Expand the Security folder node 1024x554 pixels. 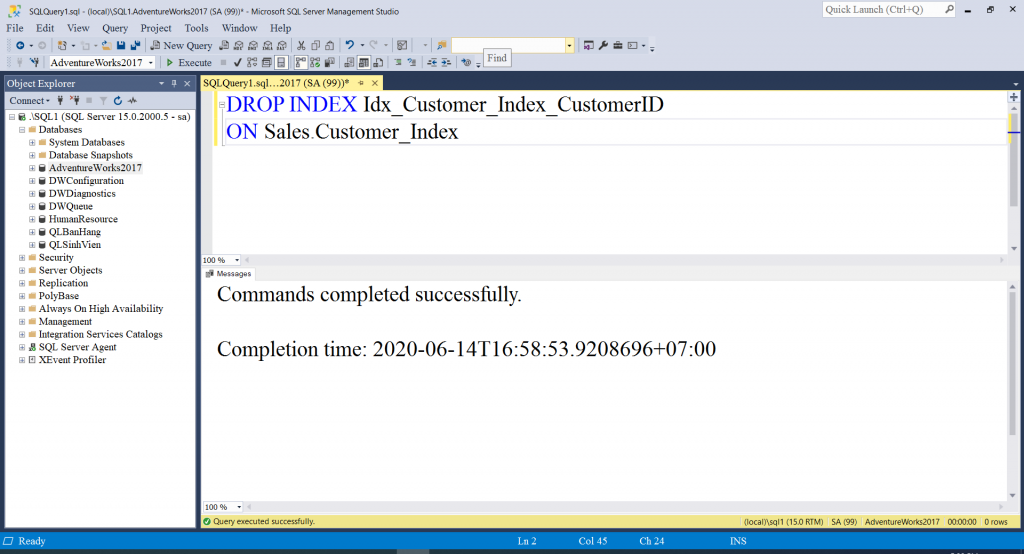pos(22,258)
